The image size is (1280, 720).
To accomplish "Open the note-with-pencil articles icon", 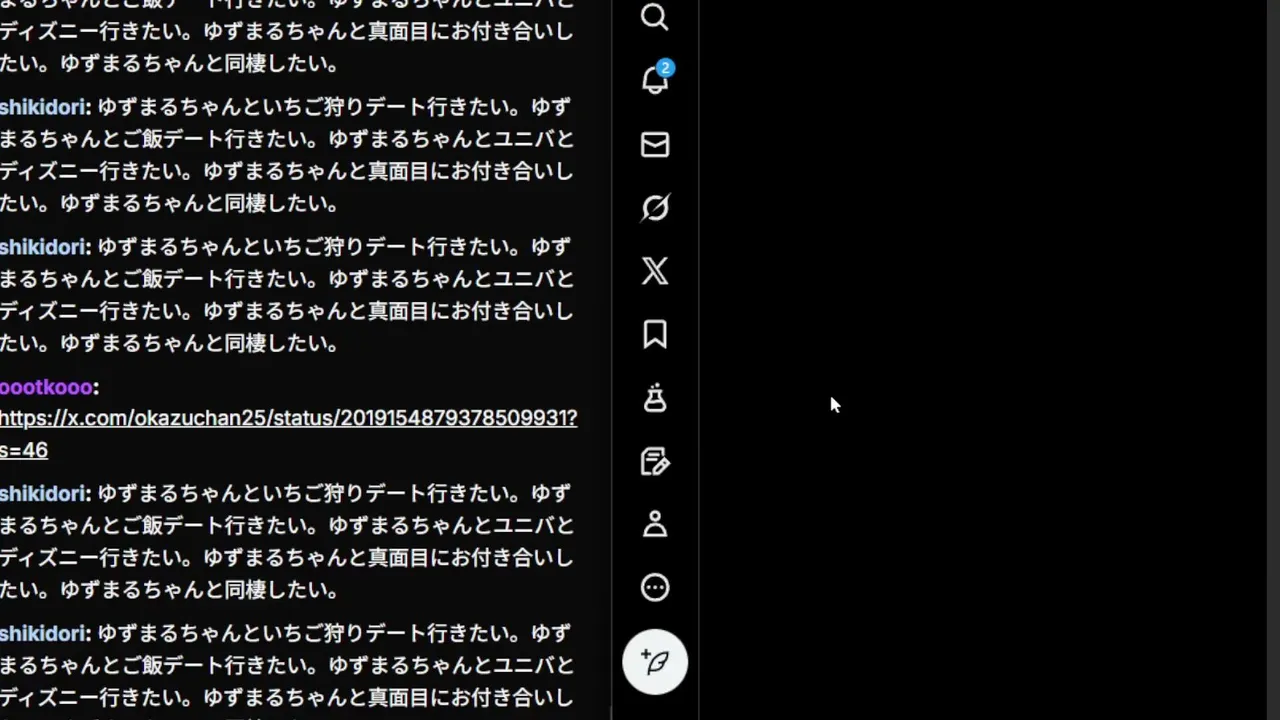I will 655,461.
